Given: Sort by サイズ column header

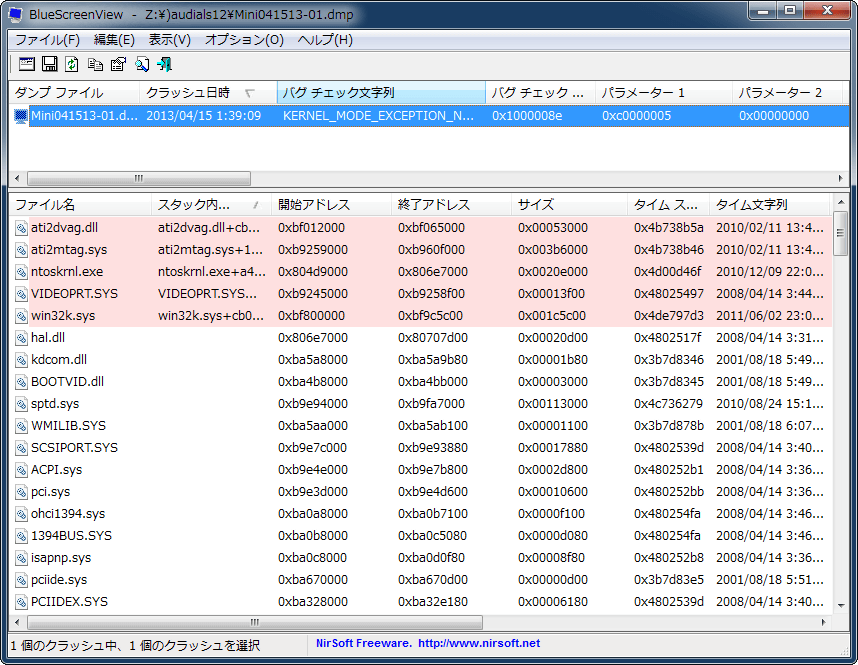Looking at the screenshot, I should tap(570, 205).
